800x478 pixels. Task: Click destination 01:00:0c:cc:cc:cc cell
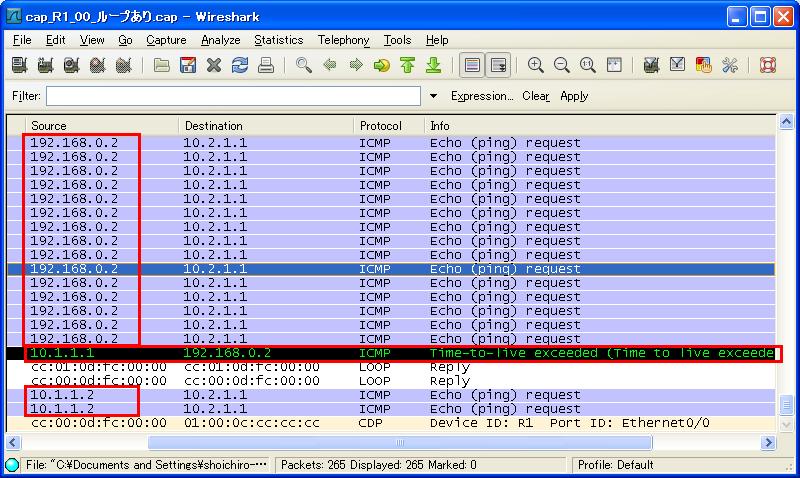[252, 423]
